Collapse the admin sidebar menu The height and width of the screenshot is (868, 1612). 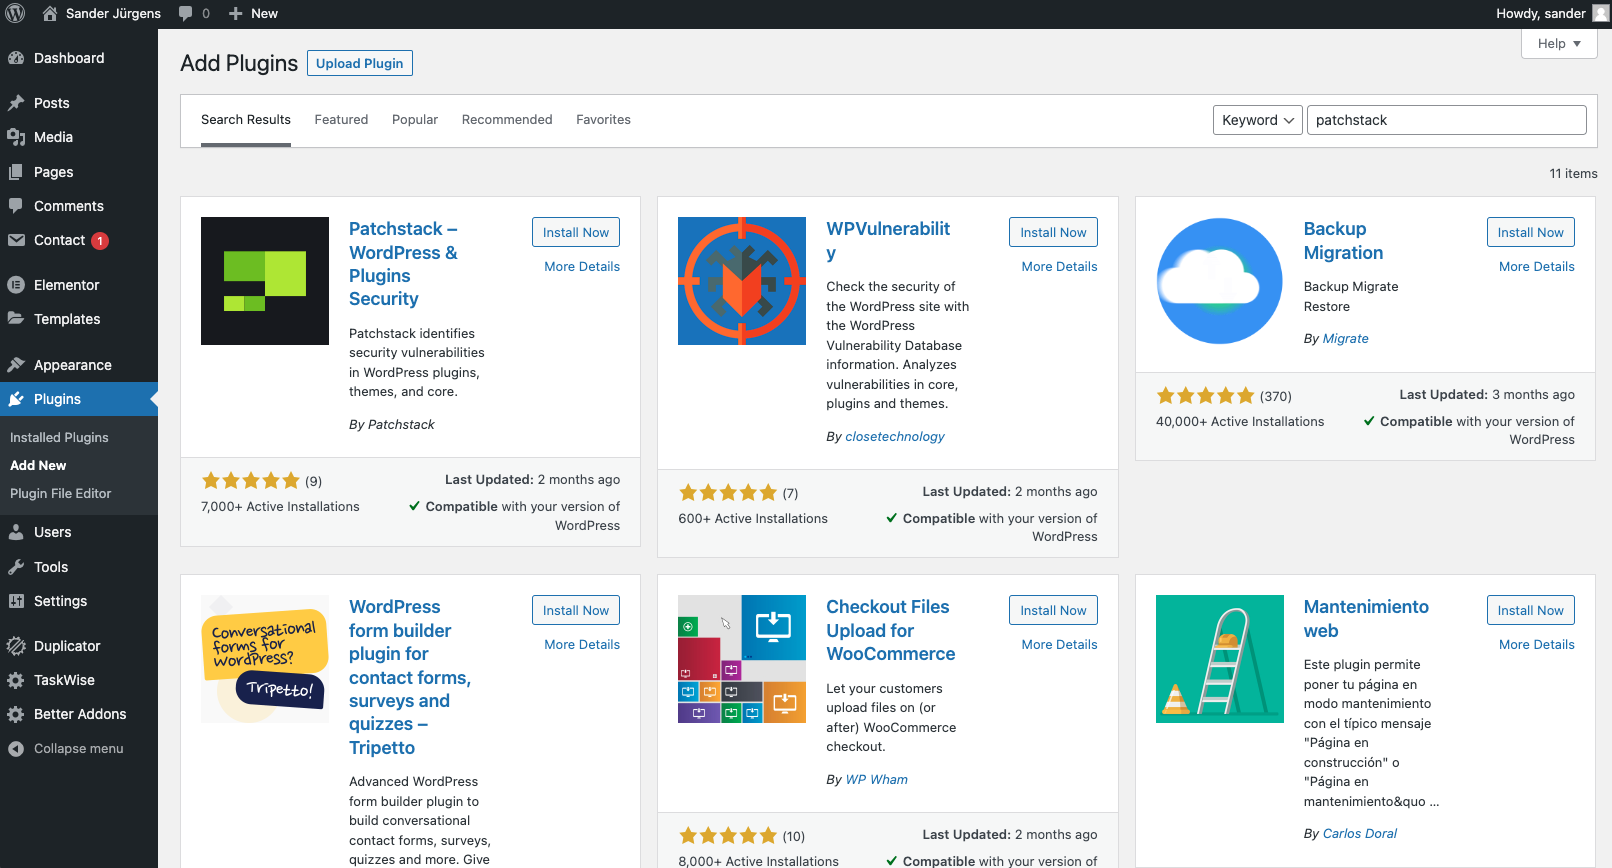(79, 748)
